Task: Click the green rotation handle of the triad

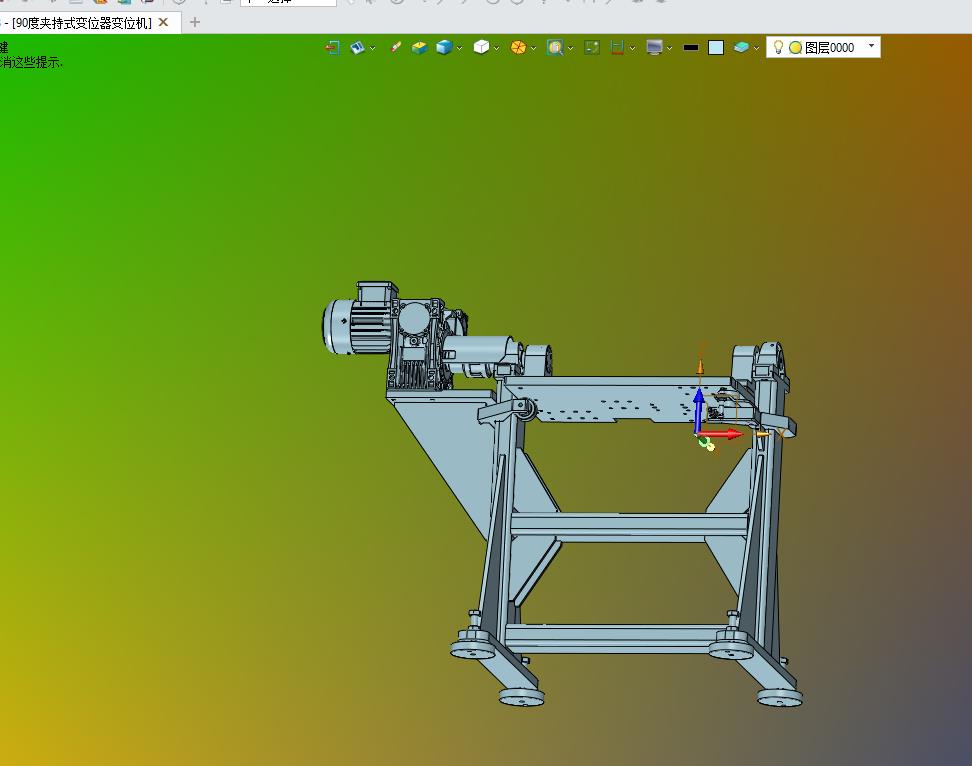Action: (706, 442)
